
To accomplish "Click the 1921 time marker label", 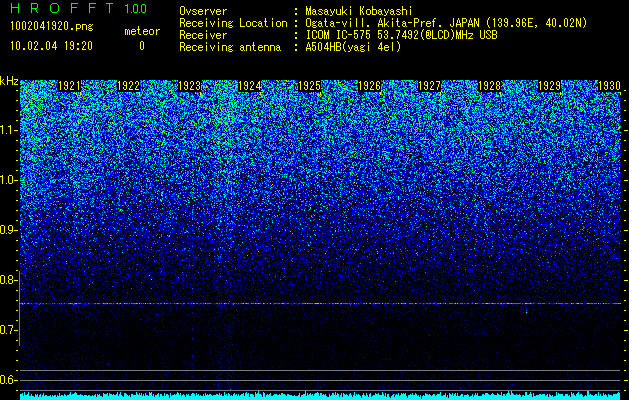I will (x=69, y=86).
